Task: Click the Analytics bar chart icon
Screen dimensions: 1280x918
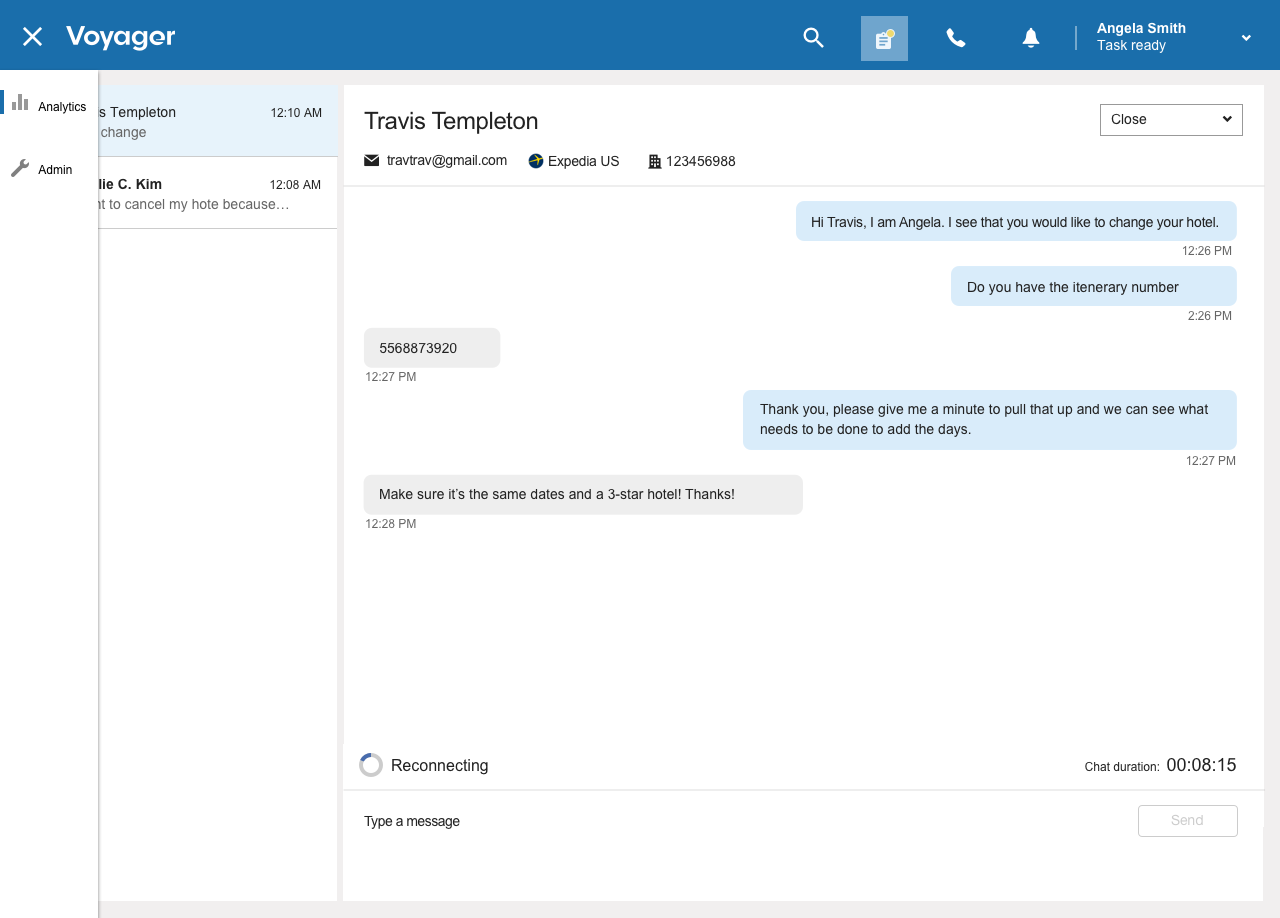Action: point(20,102)
